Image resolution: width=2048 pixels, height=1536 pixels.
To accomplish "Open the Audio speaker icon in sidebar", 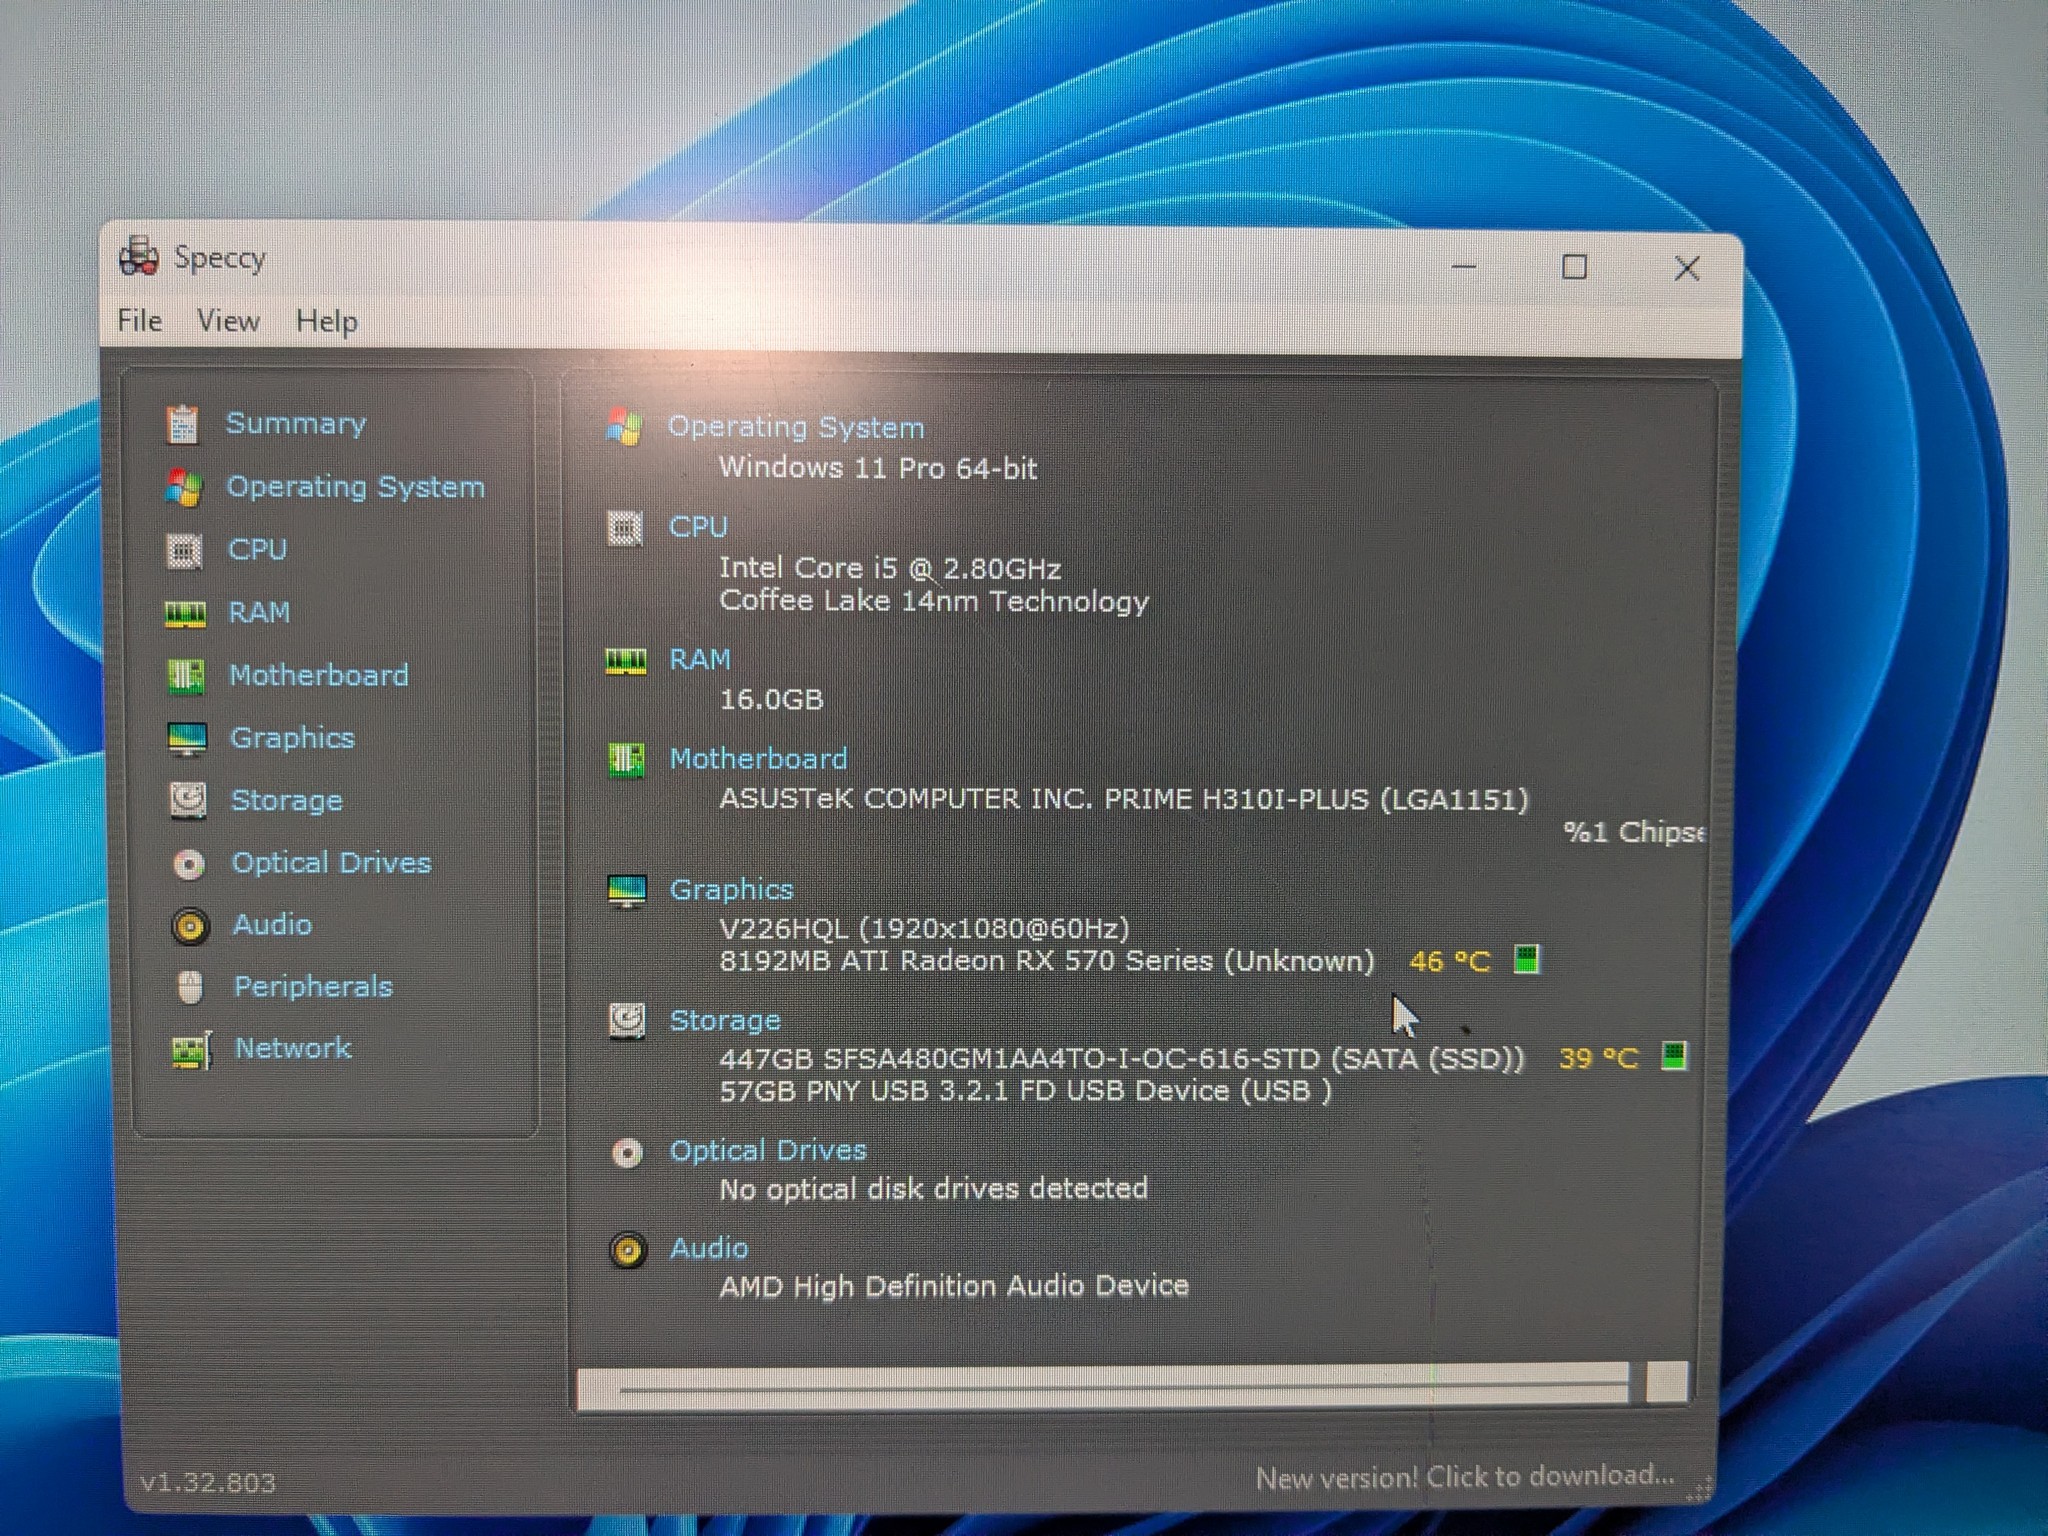I will (x=190, y=927).
